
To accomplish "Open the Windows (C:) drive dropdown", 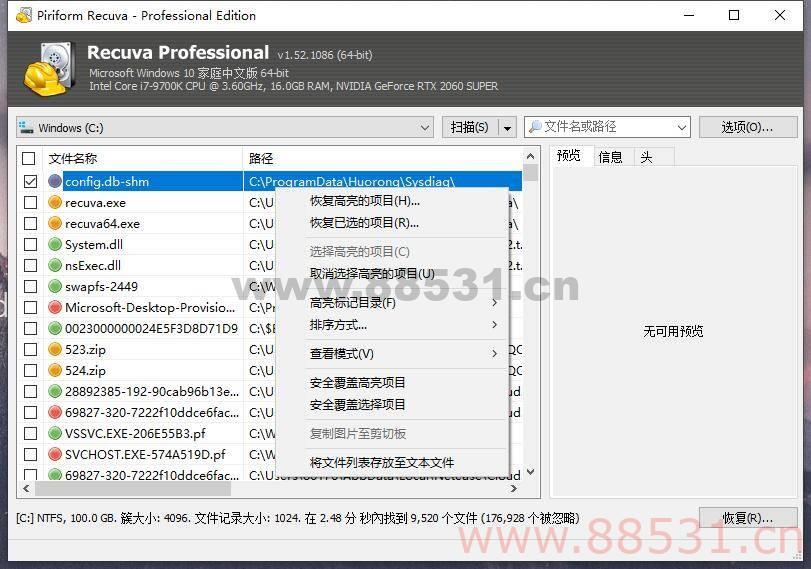I will tap(425, 128).
